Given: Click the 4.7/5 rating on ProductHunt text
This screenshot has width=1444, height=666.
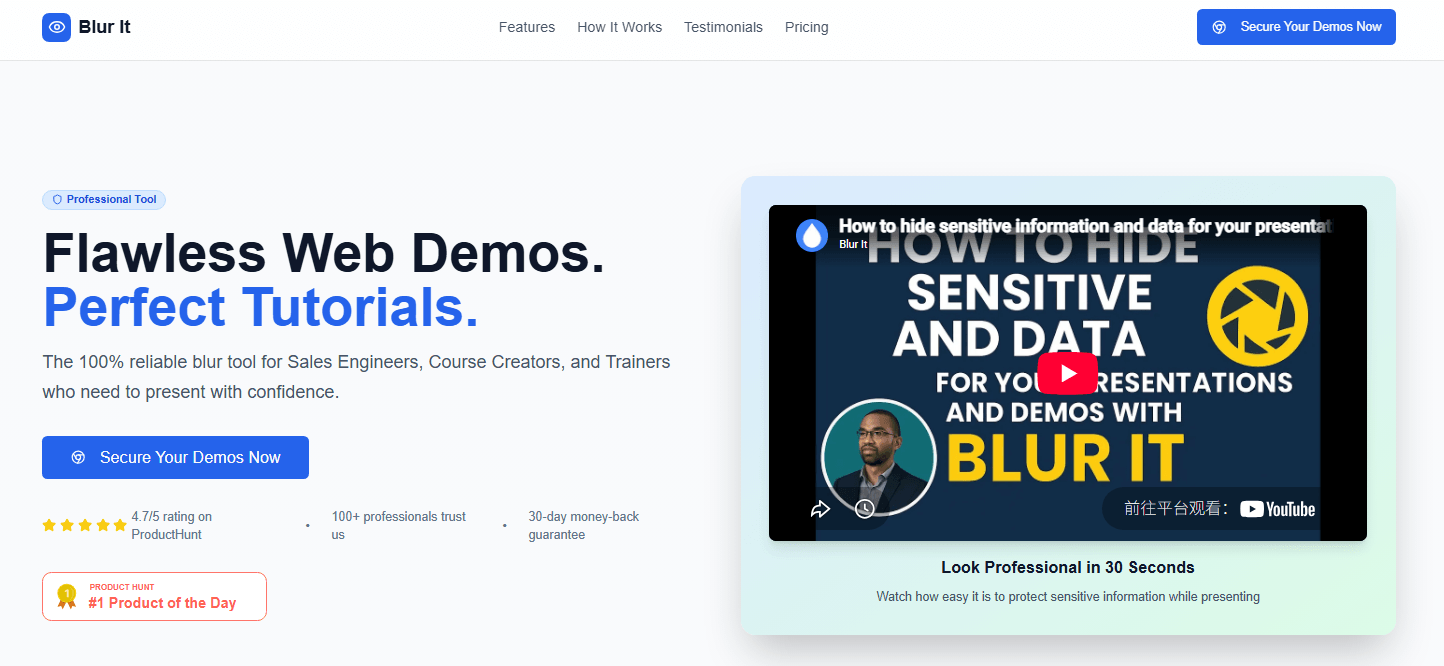Looking at the screenshot, I should pyautogui.click(x=172, y=526).
